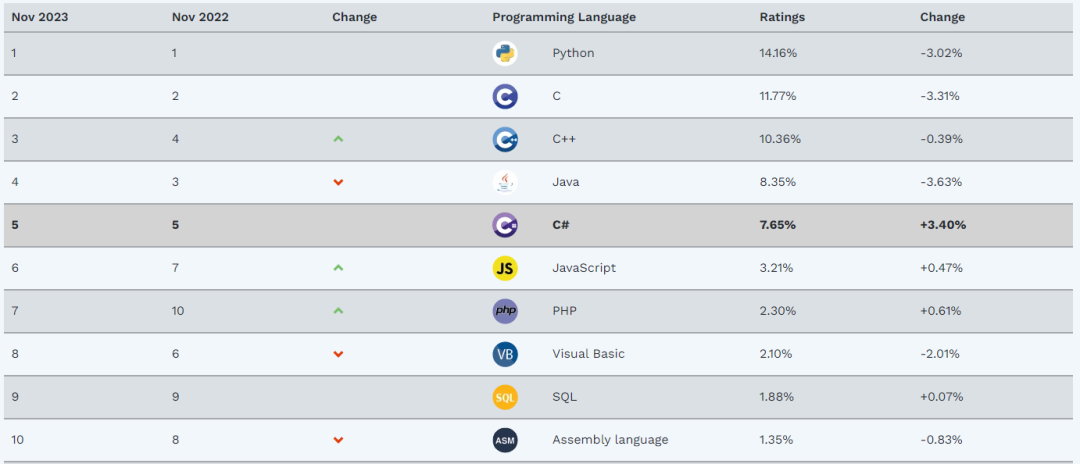Click the C# rating value 7.65%

pyautogui.click(x=778, y=225)
